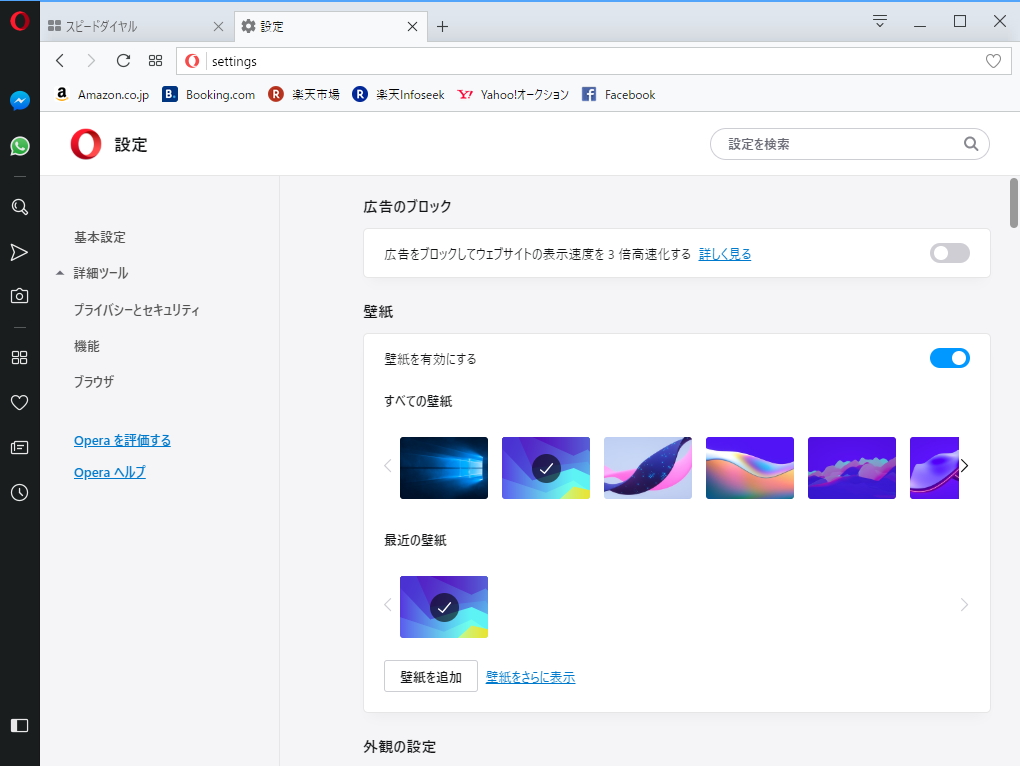The height and width of the screenshot is (766, 1020).
Task: Toggle the heart icon in the address bar
Action: [x=992, y=60]
